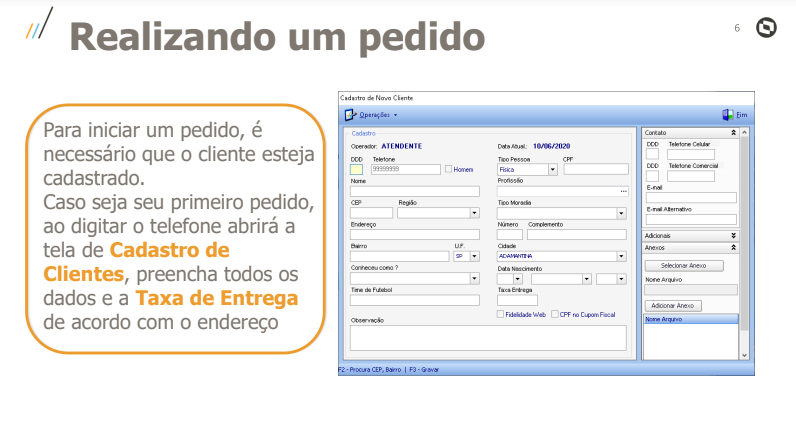Click the side panel scroll up arrow
This screenshot has height=445, width=796.
pyautogui.click(x=745, y=132)
